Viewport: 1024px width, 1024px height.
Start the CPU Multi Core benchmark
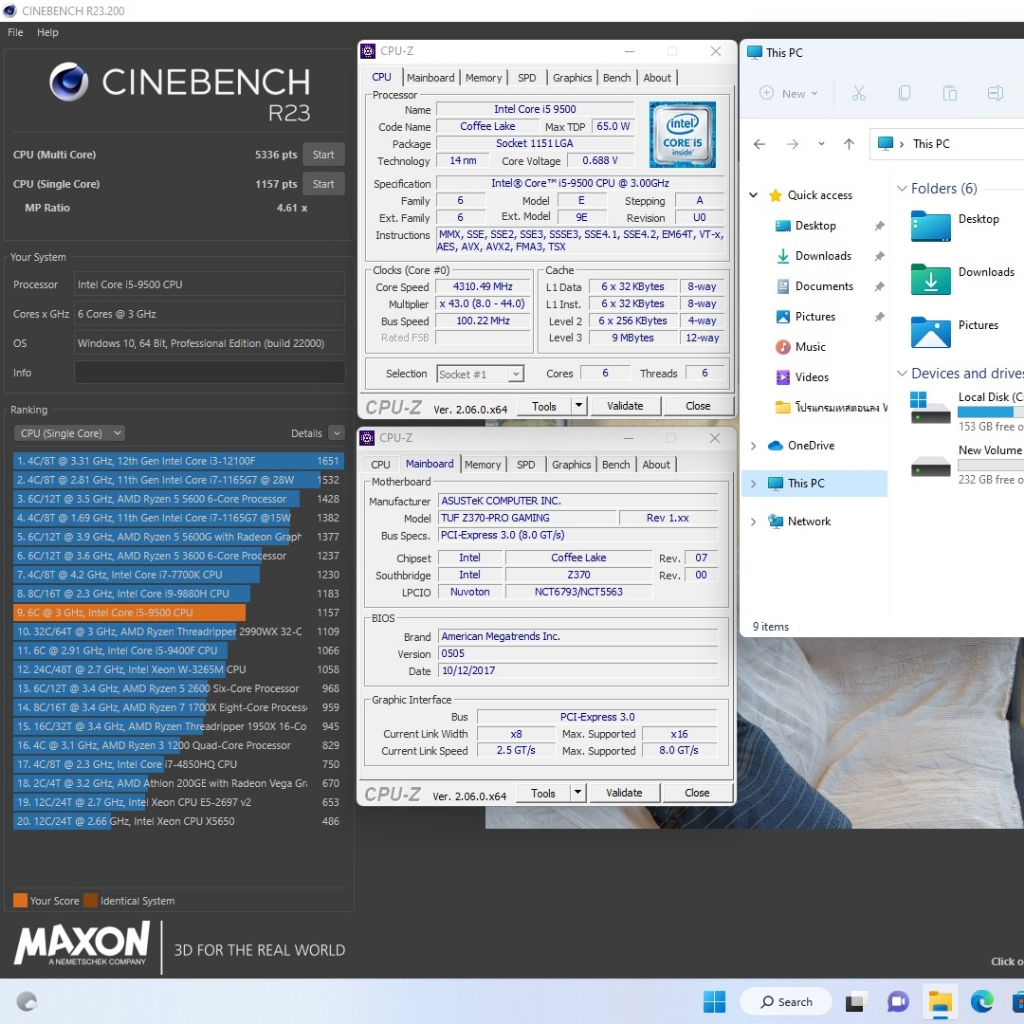click(323, 155)
